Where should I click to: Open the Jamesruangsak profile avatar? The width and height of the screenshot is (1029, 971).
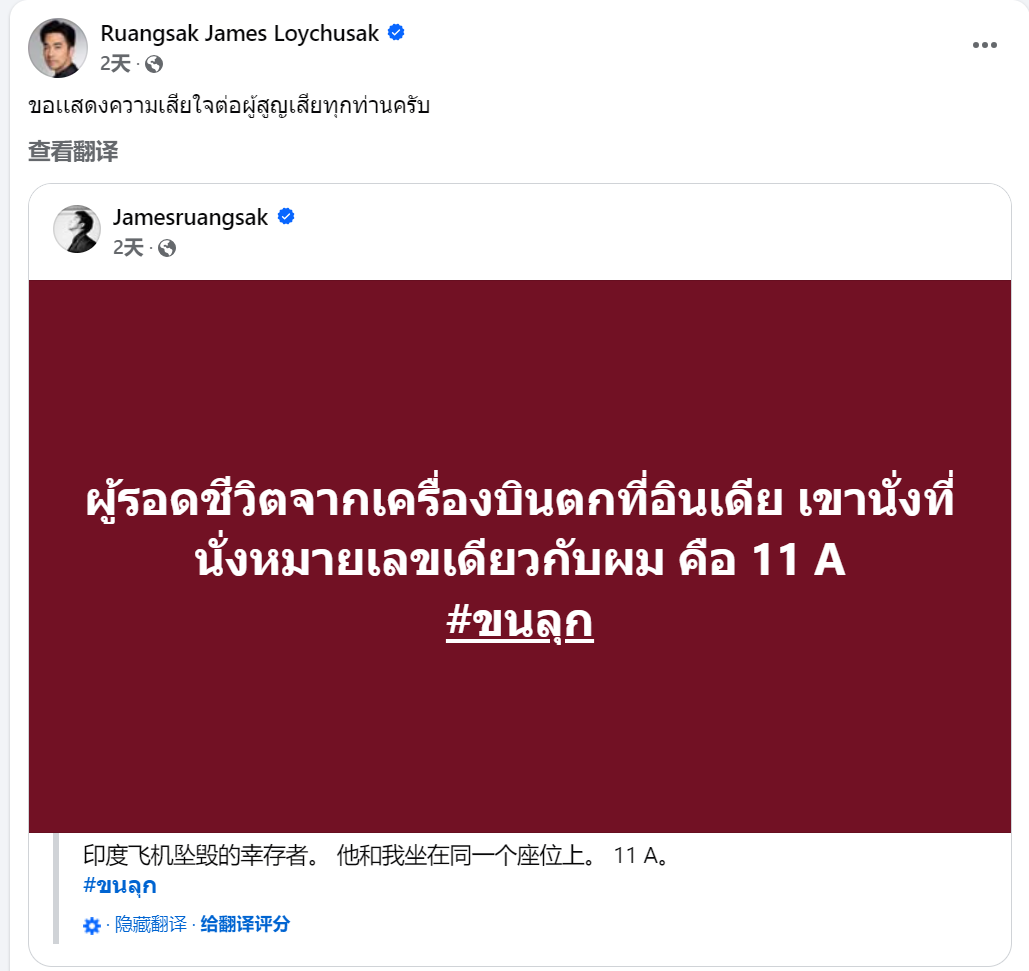pos(77,229)
